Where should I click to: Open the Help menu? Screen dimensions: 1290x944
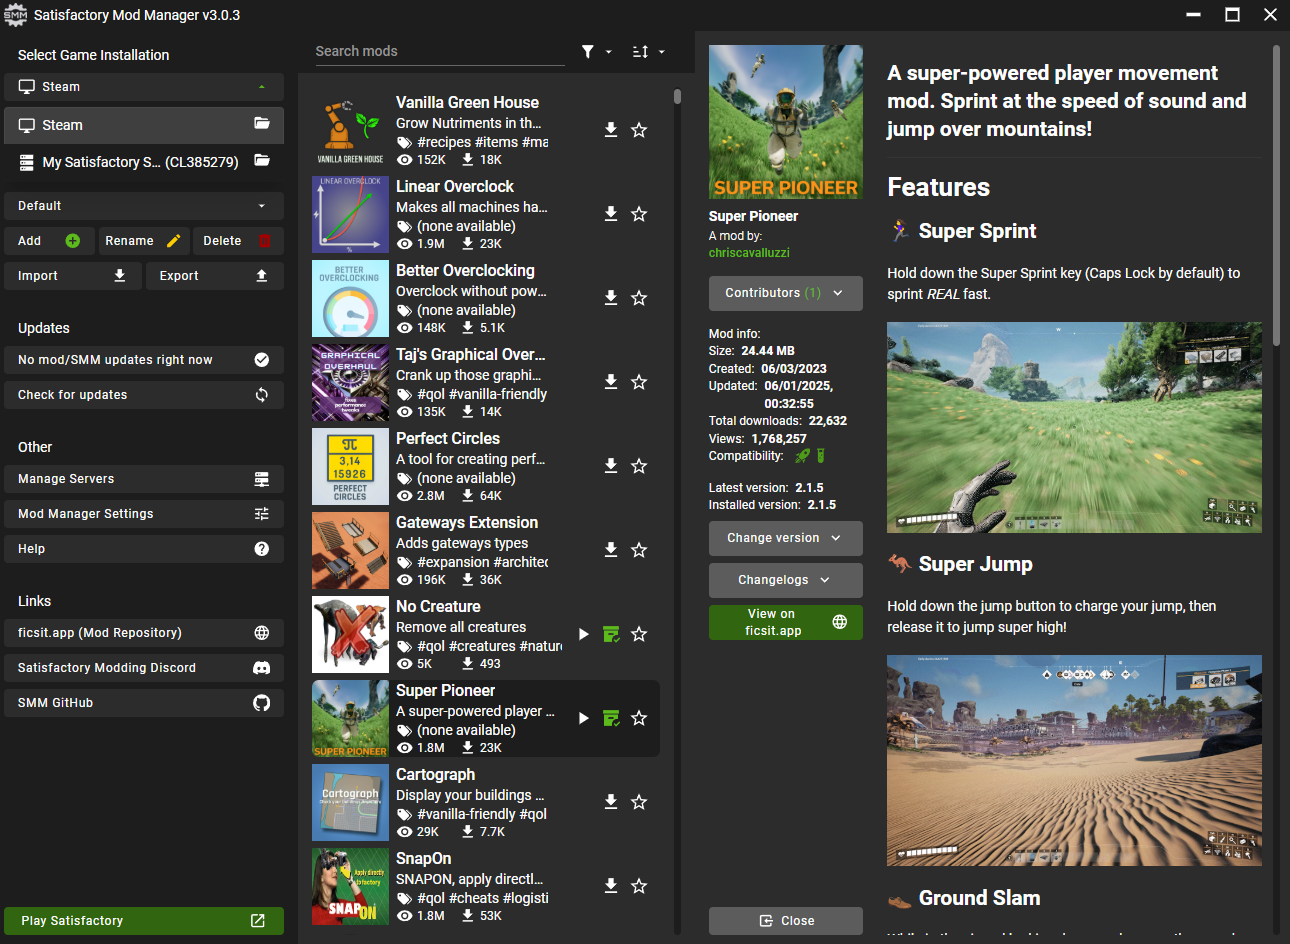click(x=144, y=549)
